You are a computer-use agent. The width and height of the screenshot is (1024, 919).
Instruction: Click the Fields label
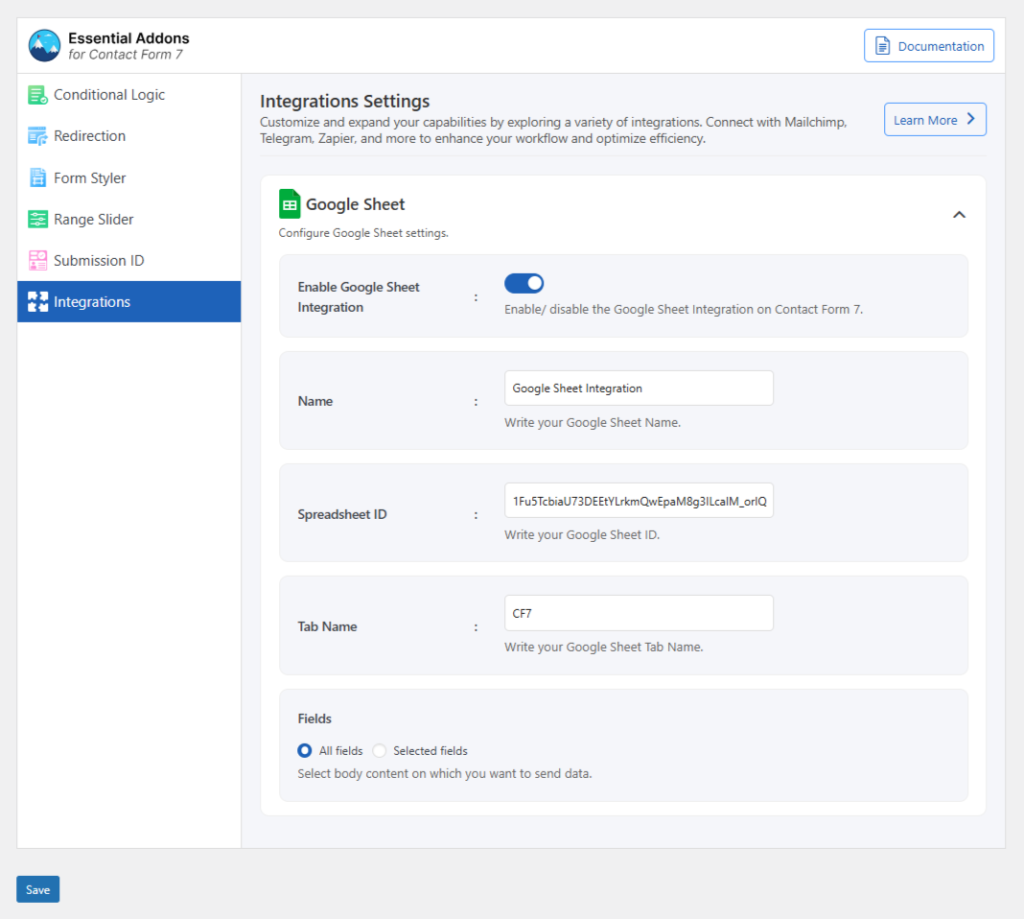coord(314,718)
